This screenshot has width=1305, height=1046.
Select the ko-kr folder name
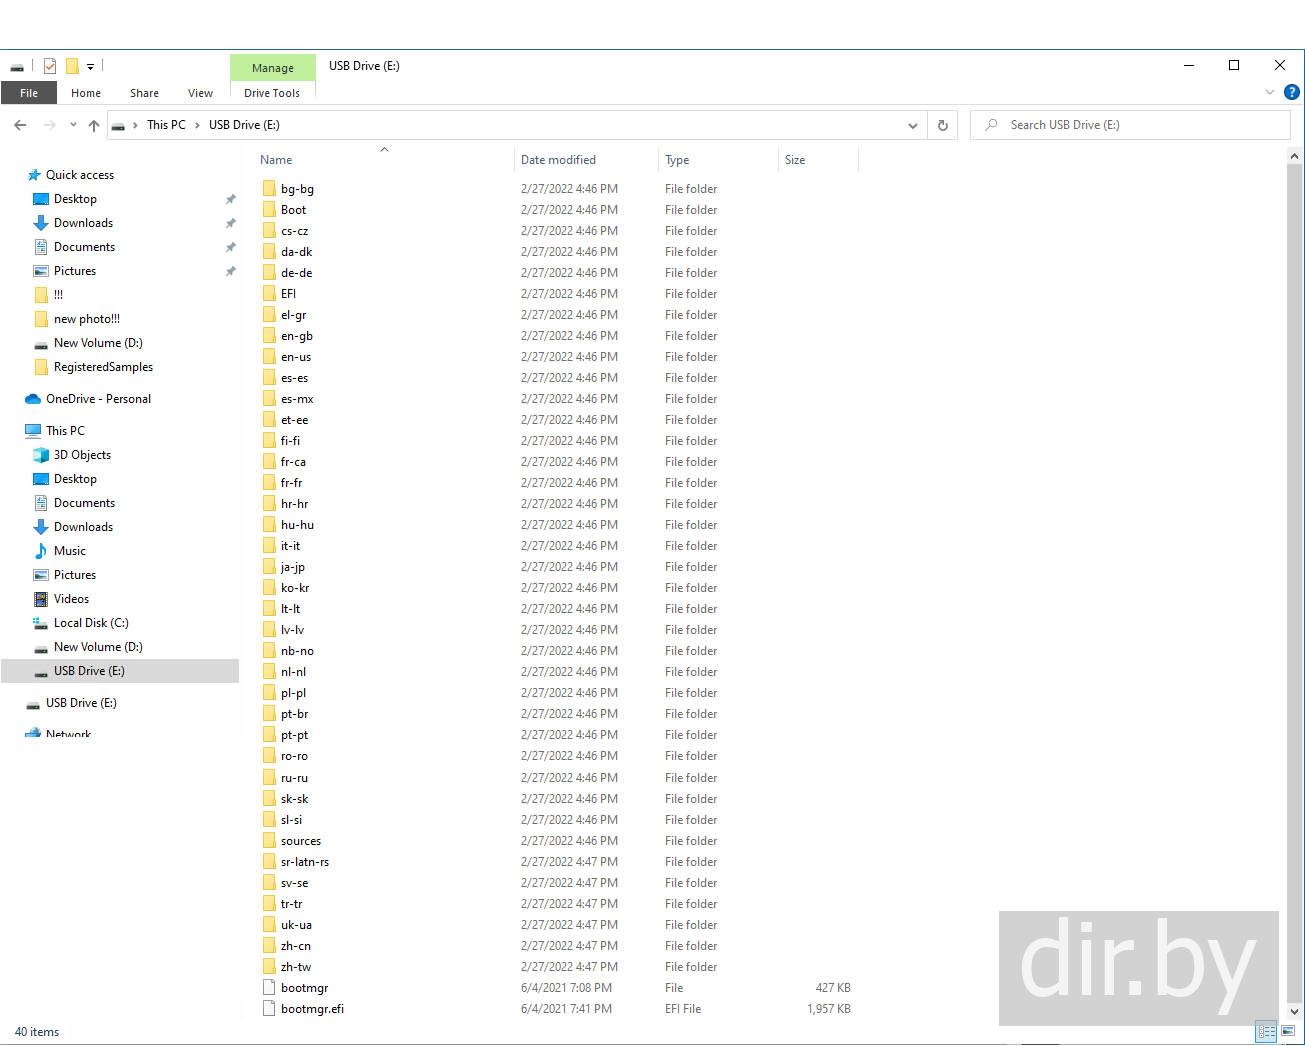(x=295, y=588)
